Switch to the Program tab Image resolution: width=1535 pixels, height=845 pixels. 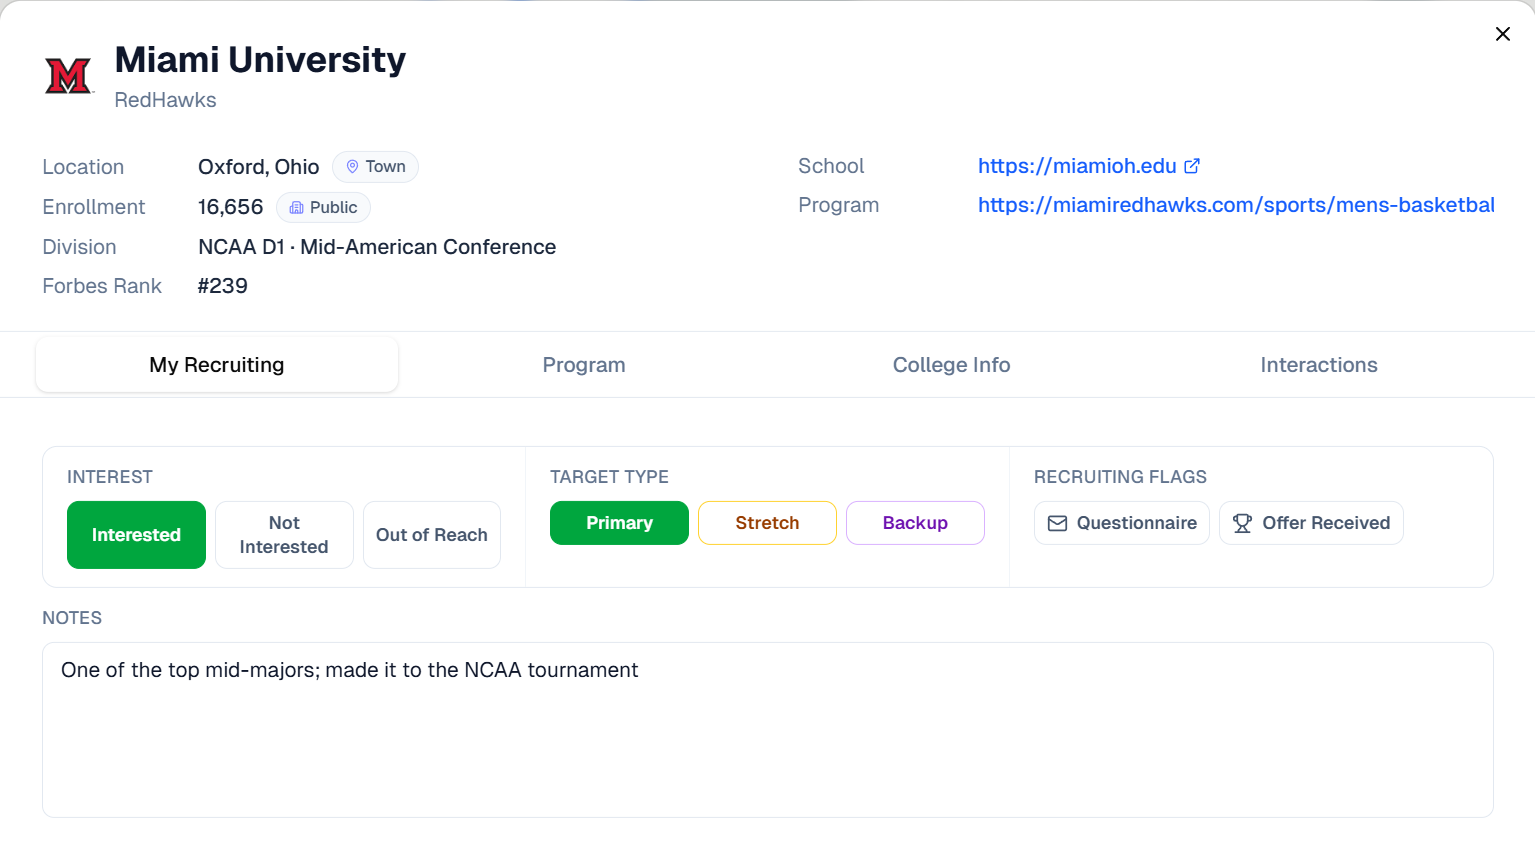(x=584, y=365)
